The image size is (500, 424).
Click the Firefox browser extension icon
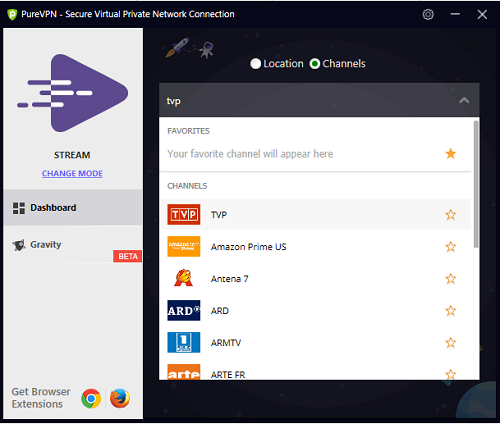coord(120,398)
